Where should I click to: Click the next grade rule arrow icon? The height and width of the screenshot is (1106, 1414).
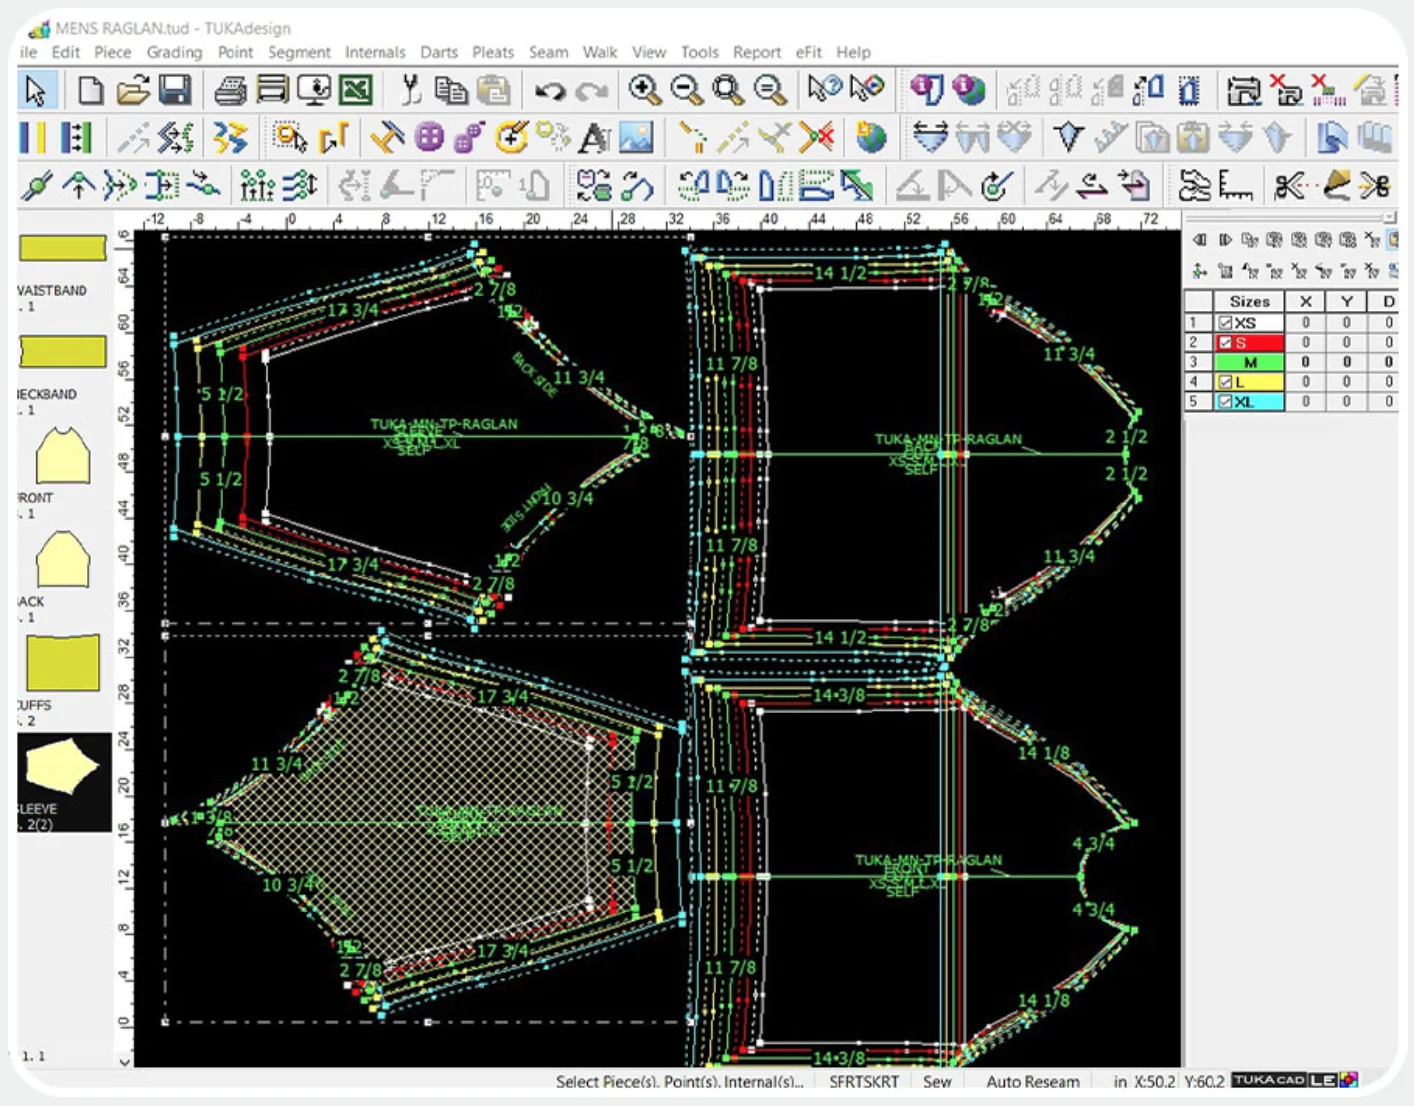1224,240
